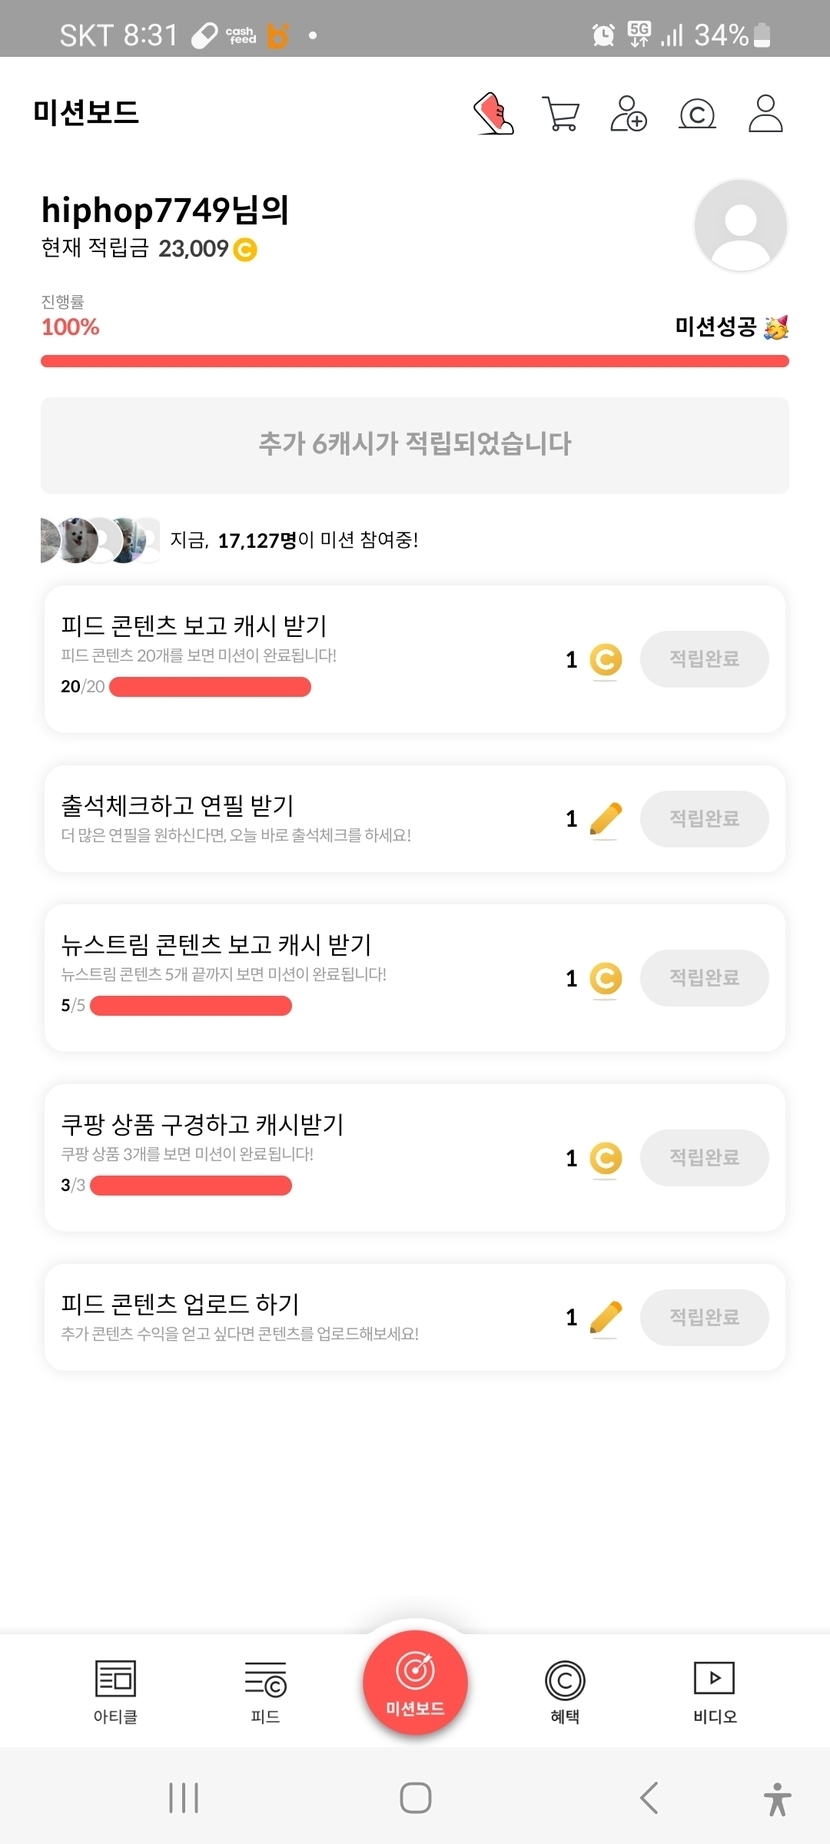
Task: Tap 적립완료 for 피드 콘텐츠 업로드 하기
Action: pos(704,1317)
